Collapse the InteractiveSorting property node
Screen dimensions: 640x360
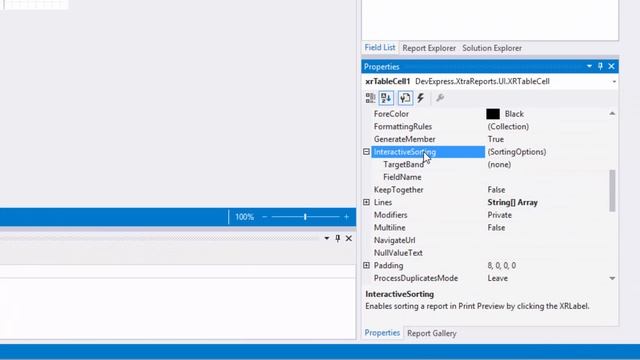pos(366,152)
